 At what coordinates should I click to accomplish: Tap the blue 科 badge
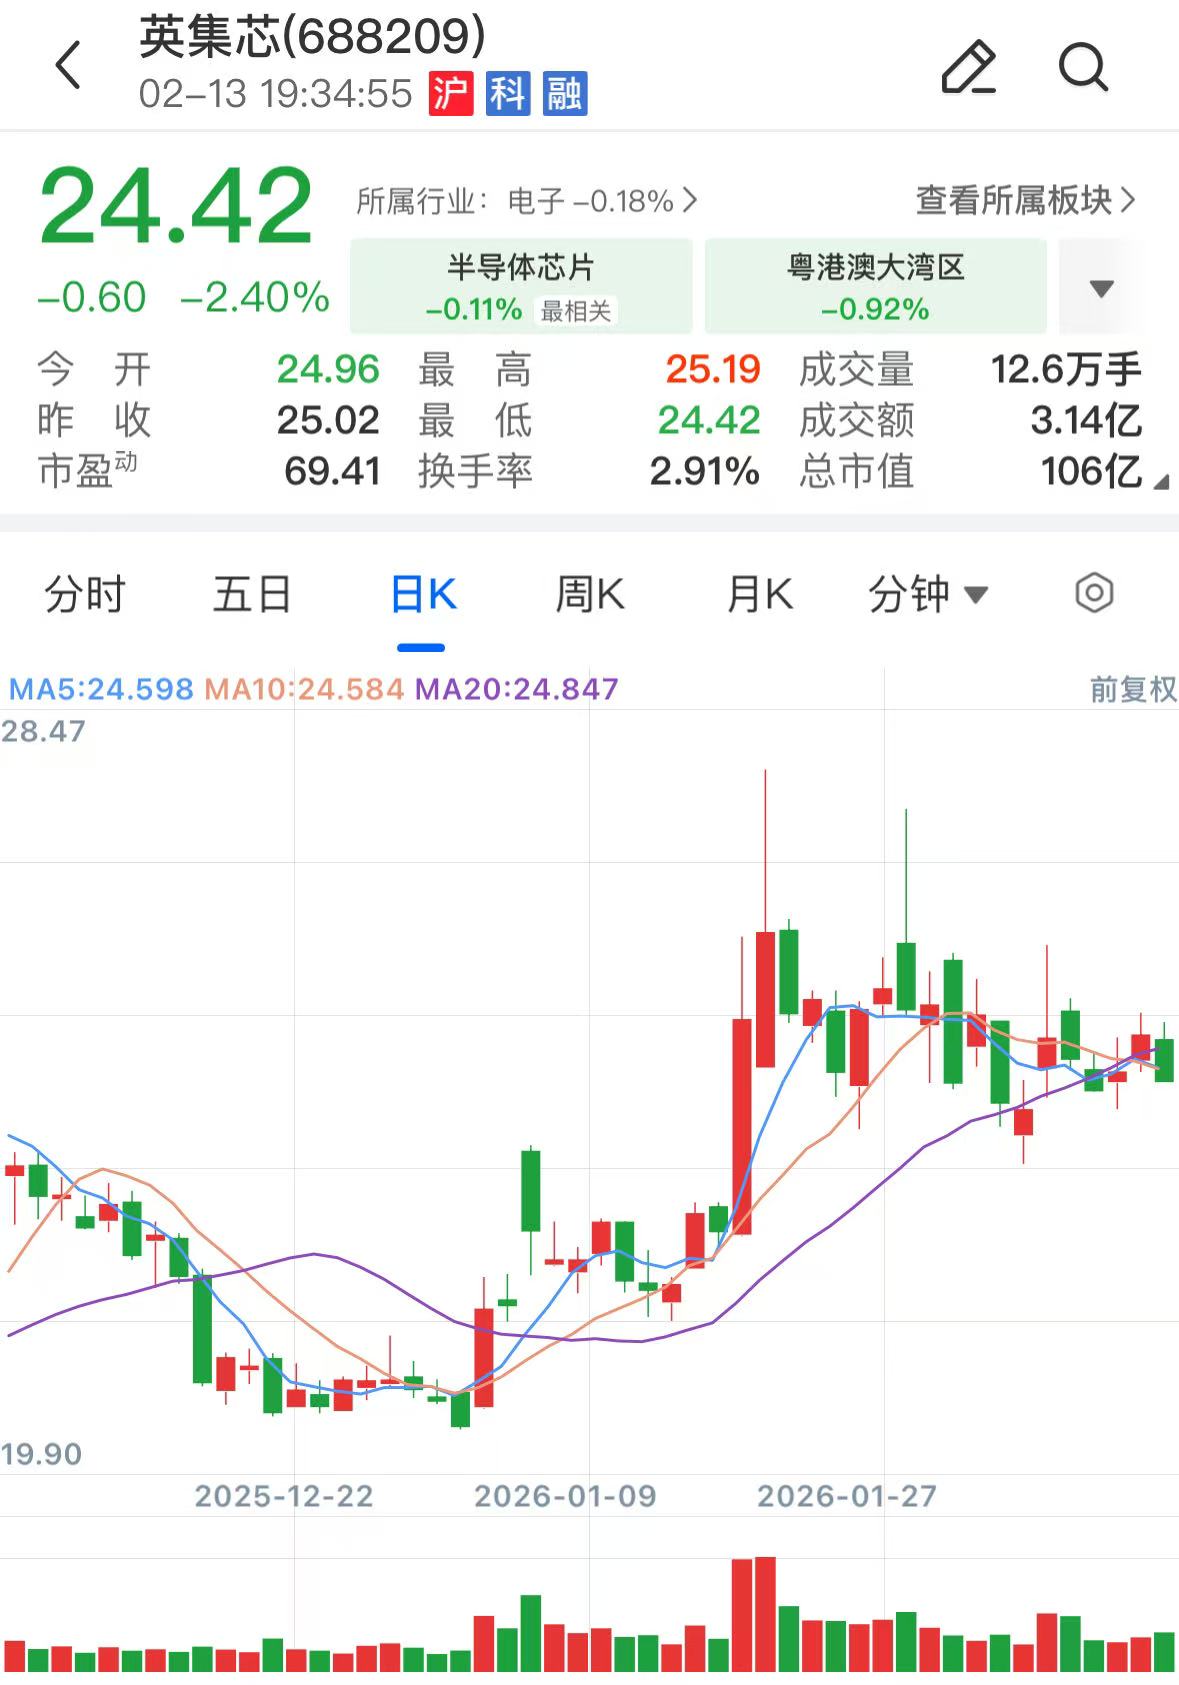coord(507,94)
